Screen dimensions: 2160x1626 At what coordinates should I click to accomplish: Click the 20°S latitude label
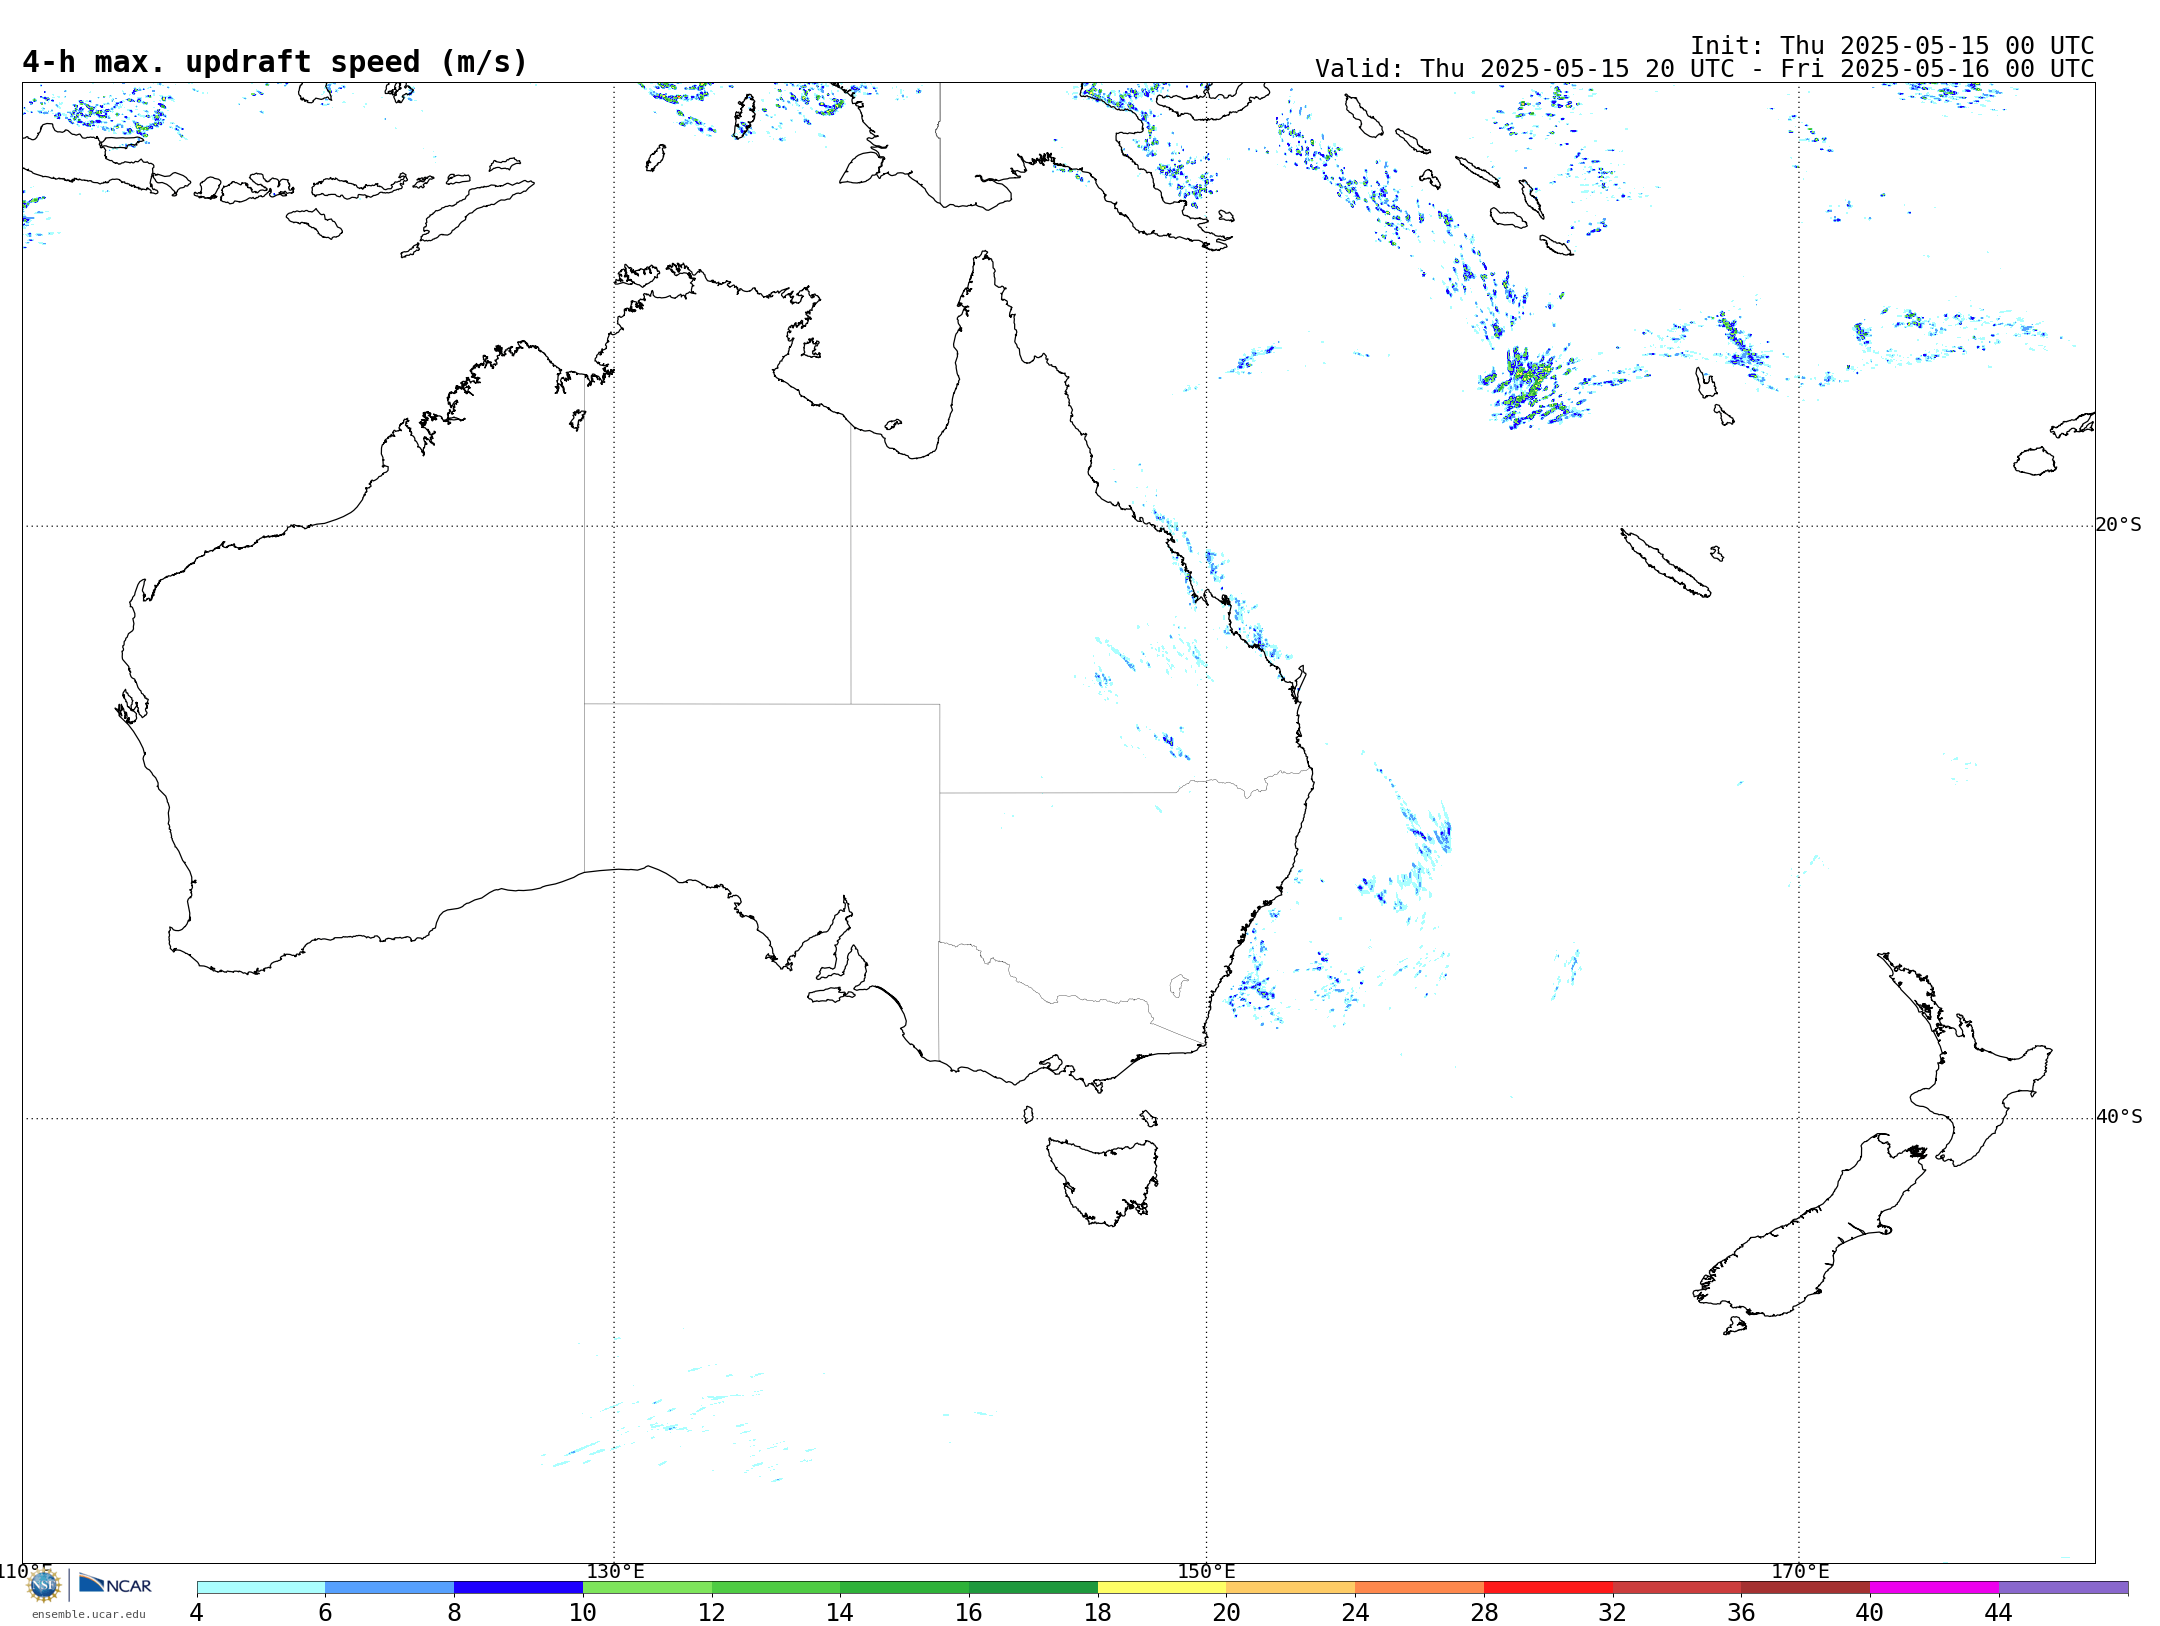[x=2119, y=525]
